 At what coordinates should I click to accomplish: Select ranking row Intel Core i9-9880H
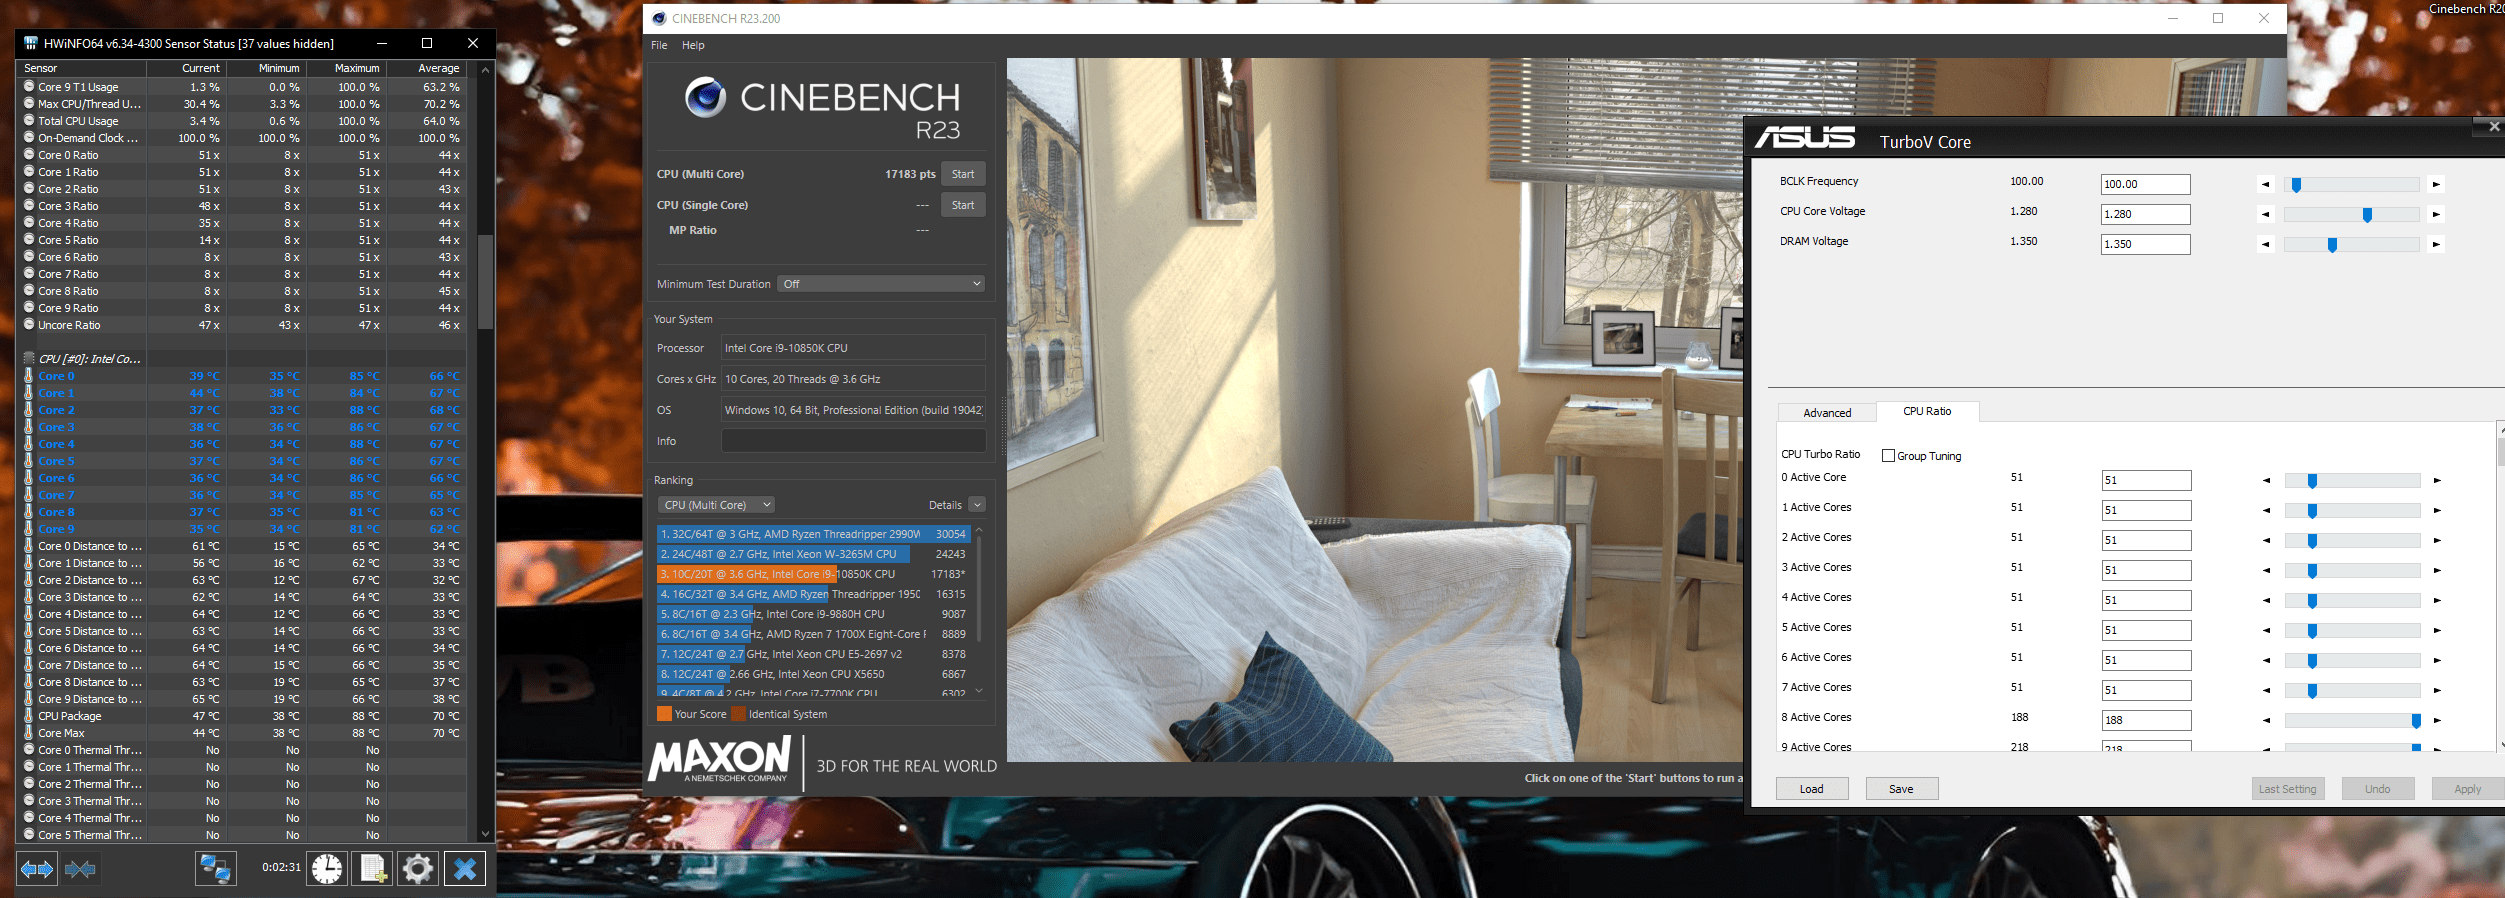[x=813, y=614]
